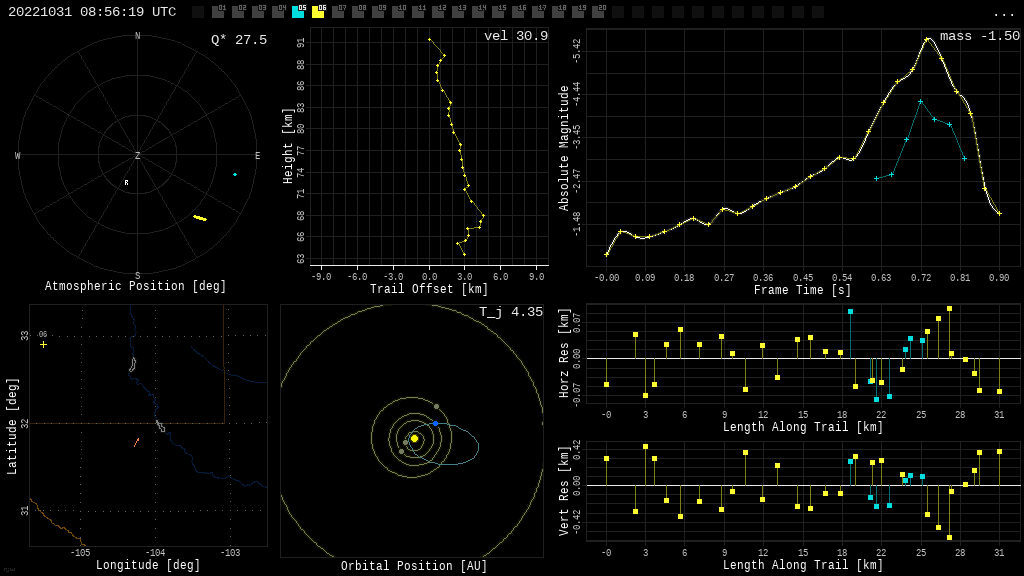Click the yellow Sun in orbital plot
This screenshot has width=1024, height=576.
click(414, 438)
